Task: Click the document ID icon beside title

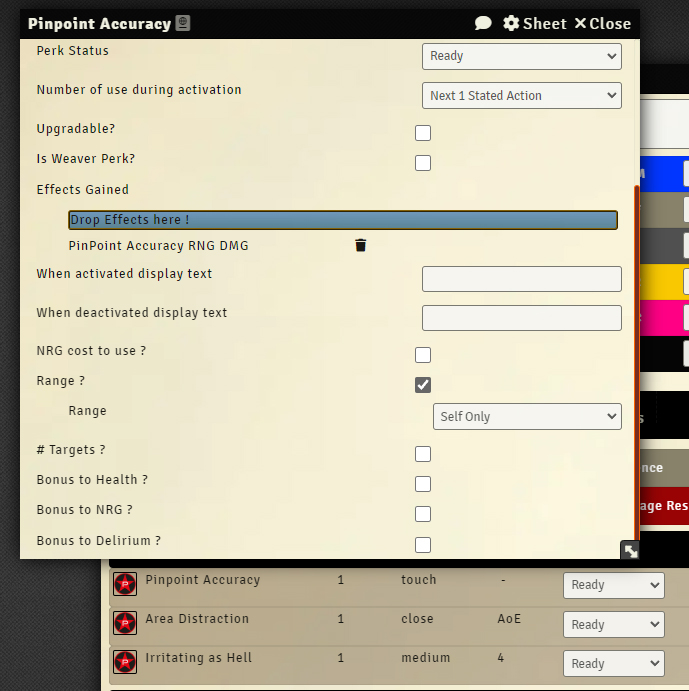Action: (x=183, y=23)
